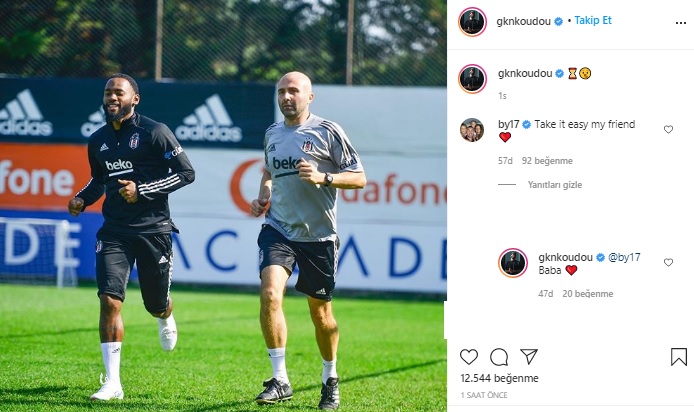
Task: Click the training photo of two runners
Action: [223, 206]
